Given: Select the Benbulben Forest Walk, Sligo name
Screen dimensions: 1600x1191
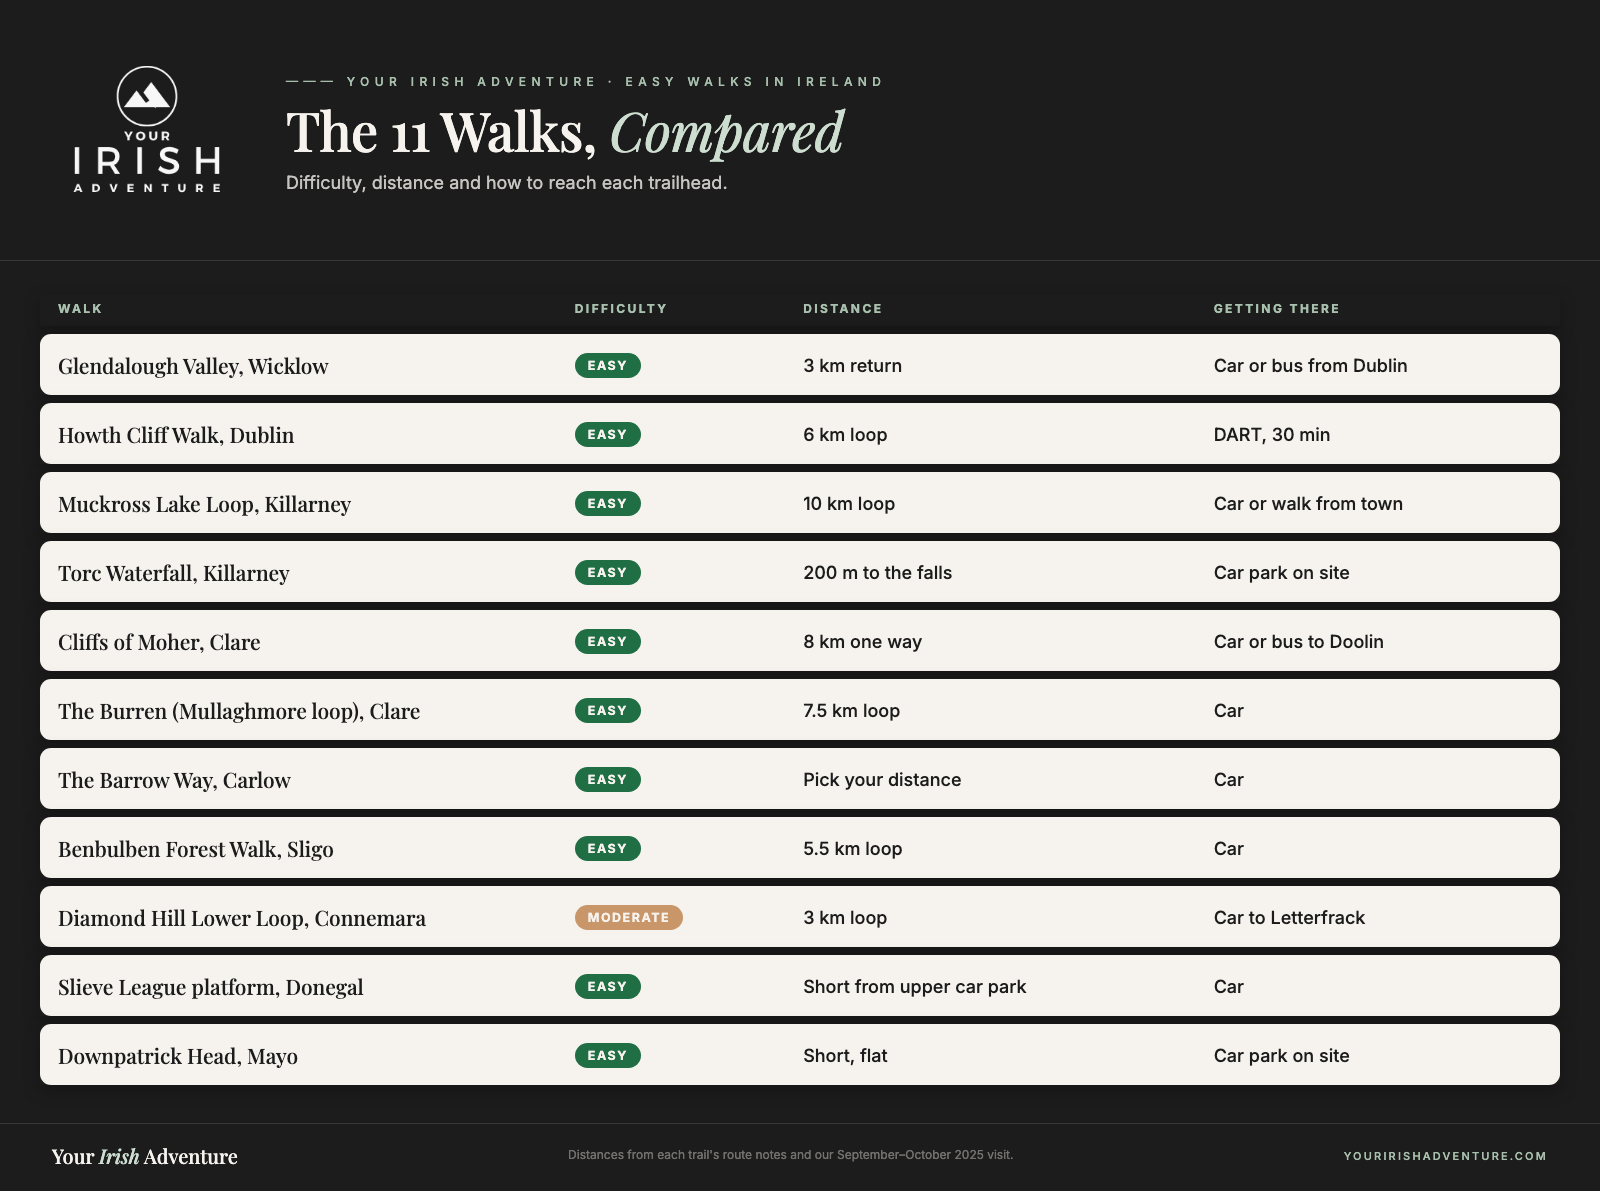Looking at the screenshot, I should 196,849.
